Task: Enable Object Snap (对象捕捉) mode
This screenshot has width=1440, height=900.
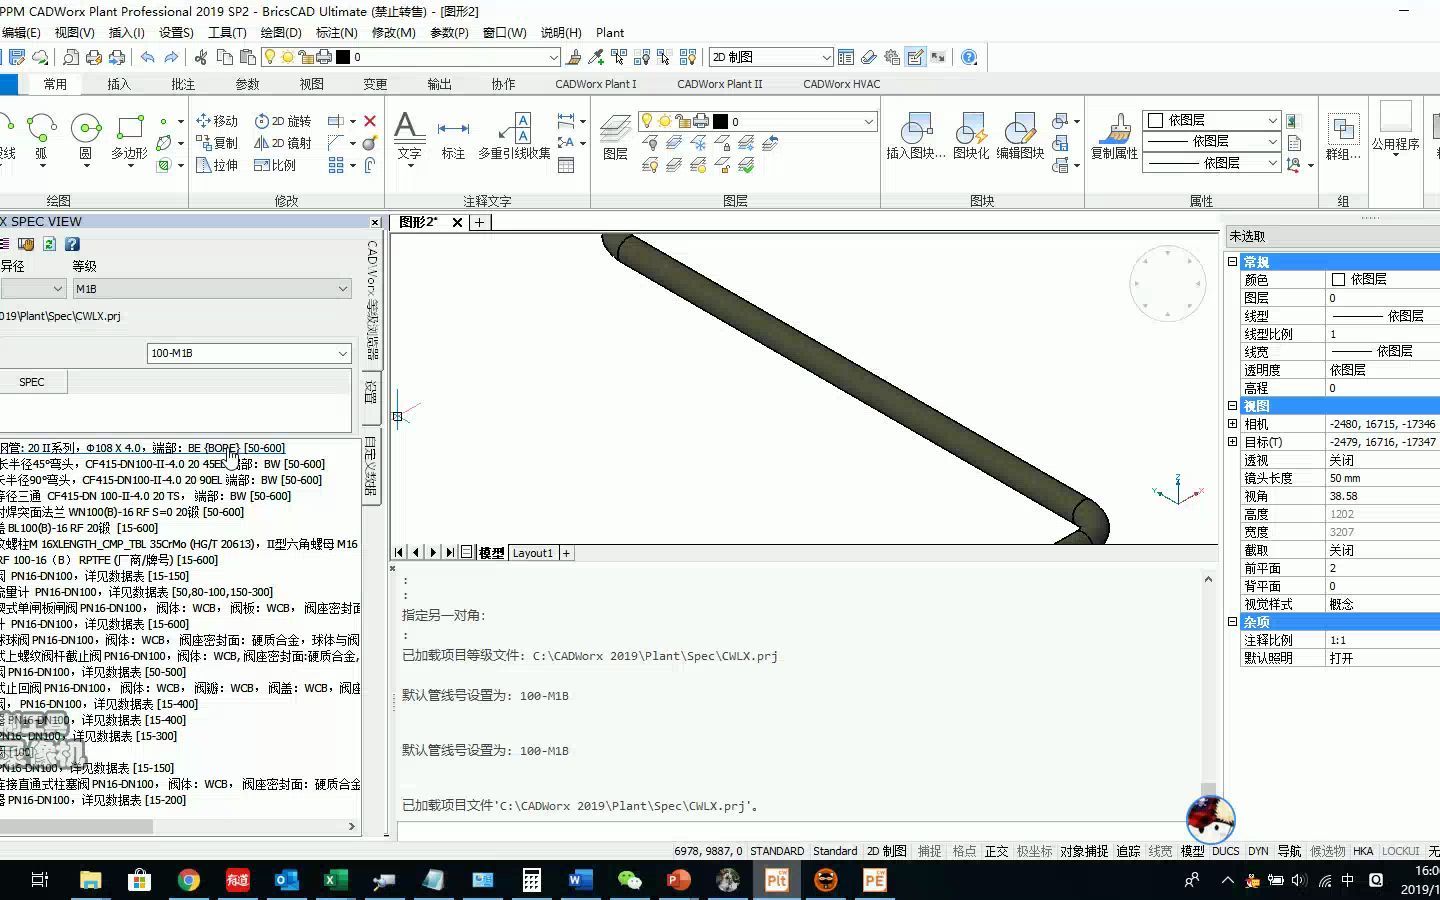Action: [1084, 851]
